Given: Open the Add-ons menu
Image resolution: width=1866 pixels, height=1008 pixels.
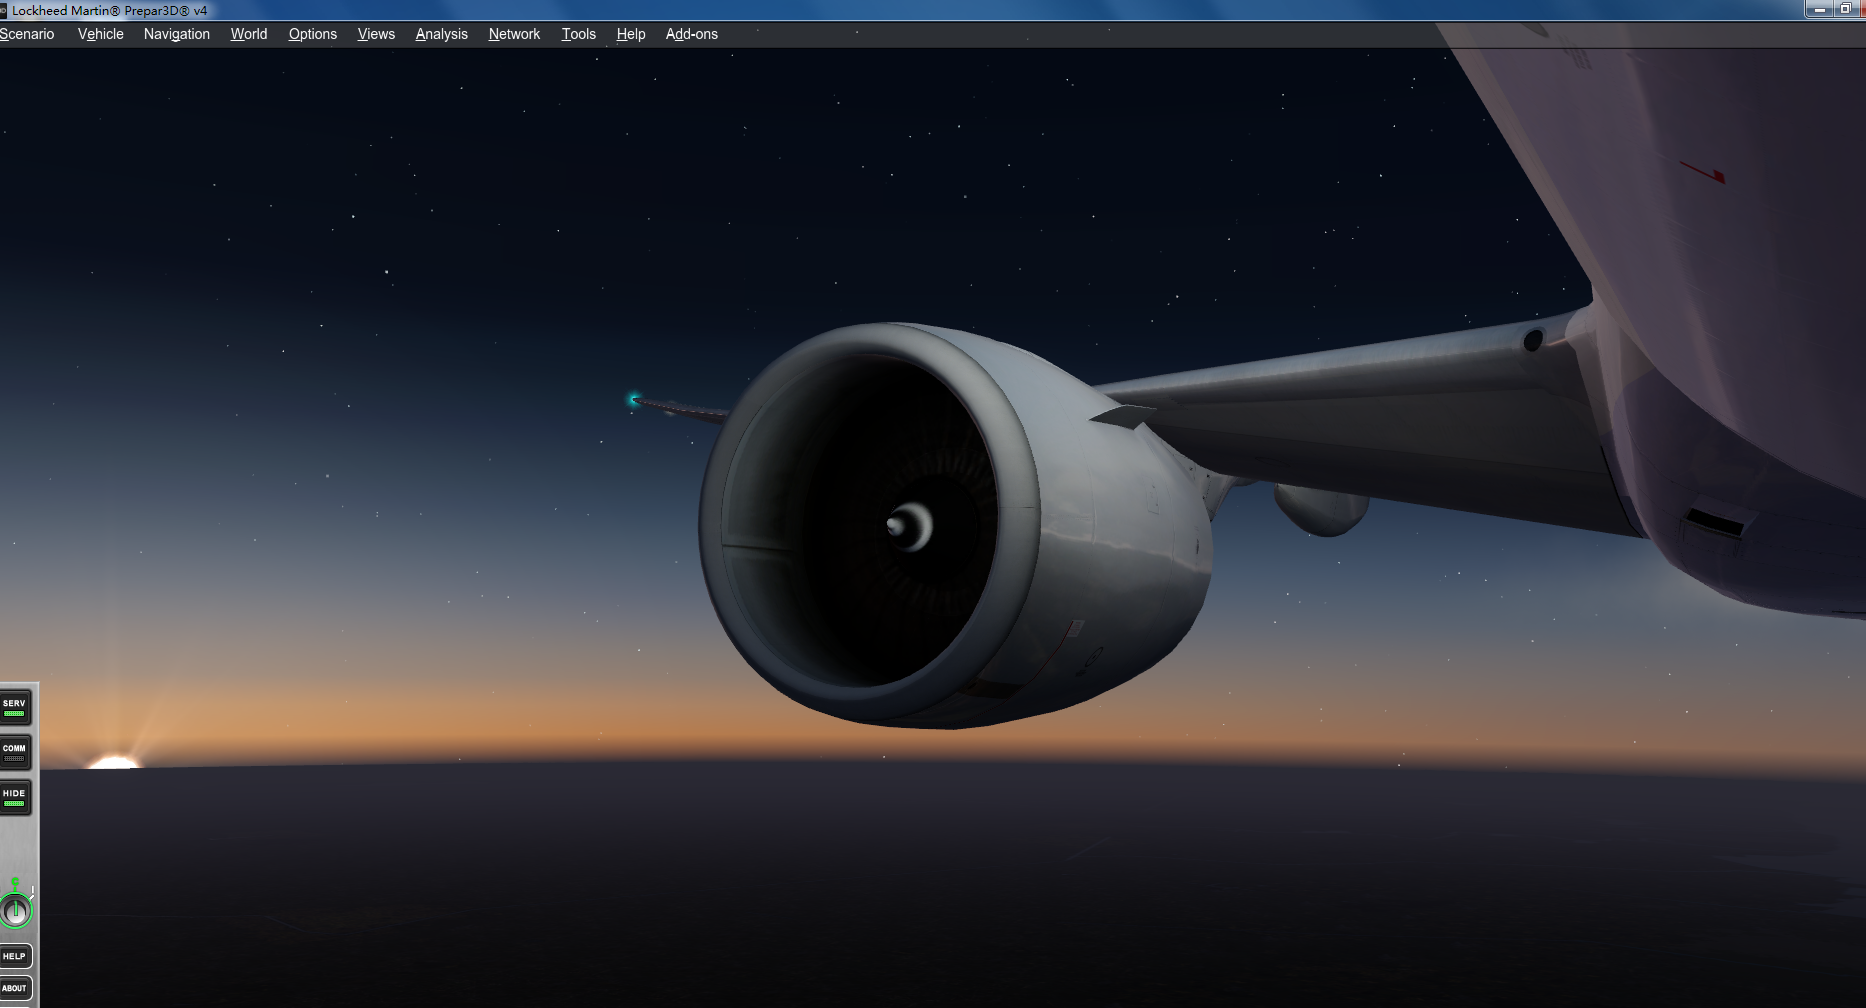Looking at the screenshot, I should pos(691,33).
